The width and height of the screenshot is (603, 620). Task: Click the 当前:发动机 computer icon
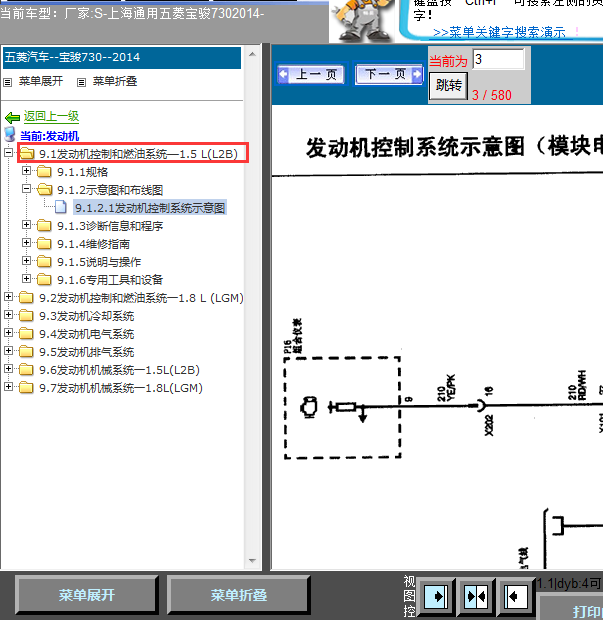coord(10,134)
